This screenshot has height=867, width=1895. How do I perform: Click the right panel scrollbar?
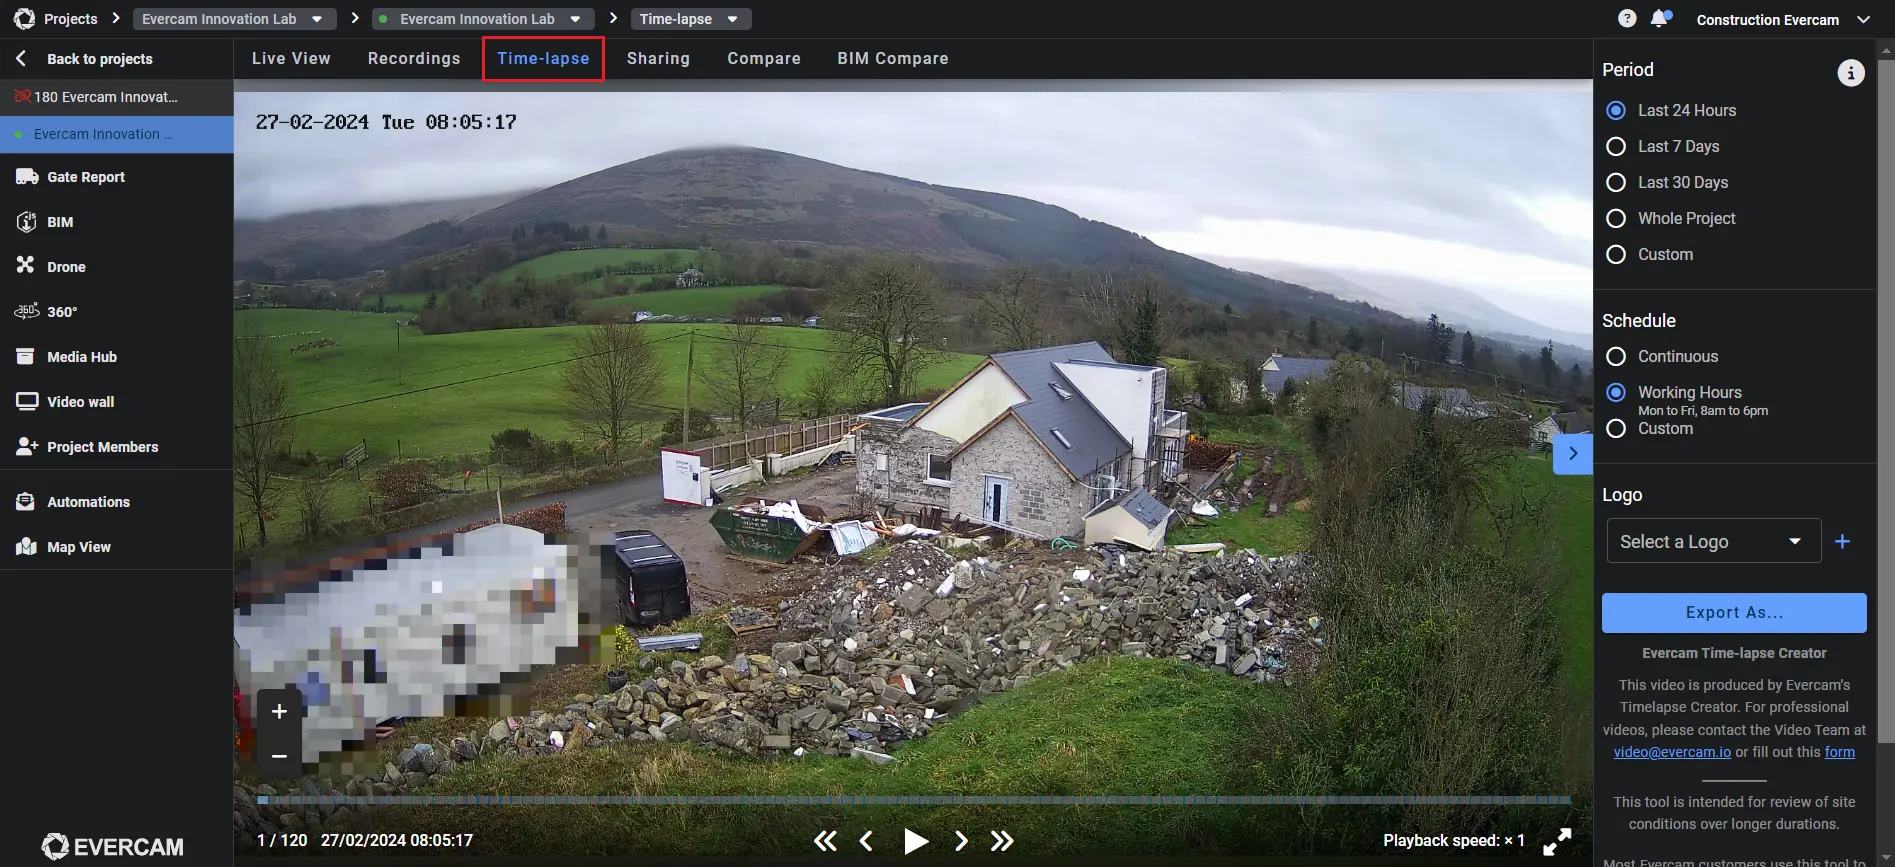click(1886, 400)
